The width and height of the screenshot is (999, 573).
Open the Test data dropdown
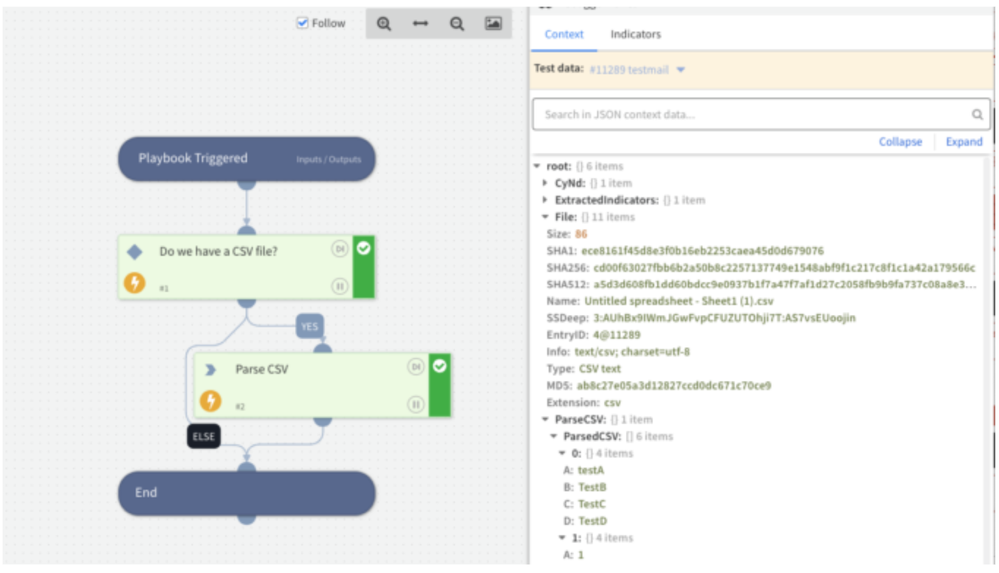click(681, 70)
